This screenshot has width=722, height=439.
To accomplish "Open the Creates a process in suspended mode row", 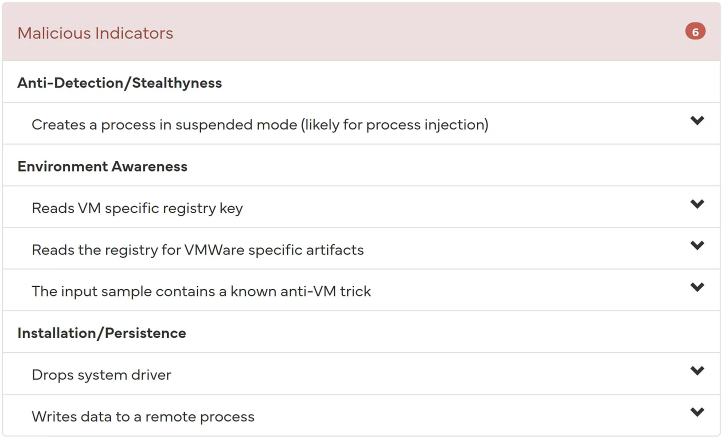I will point(361,123).
